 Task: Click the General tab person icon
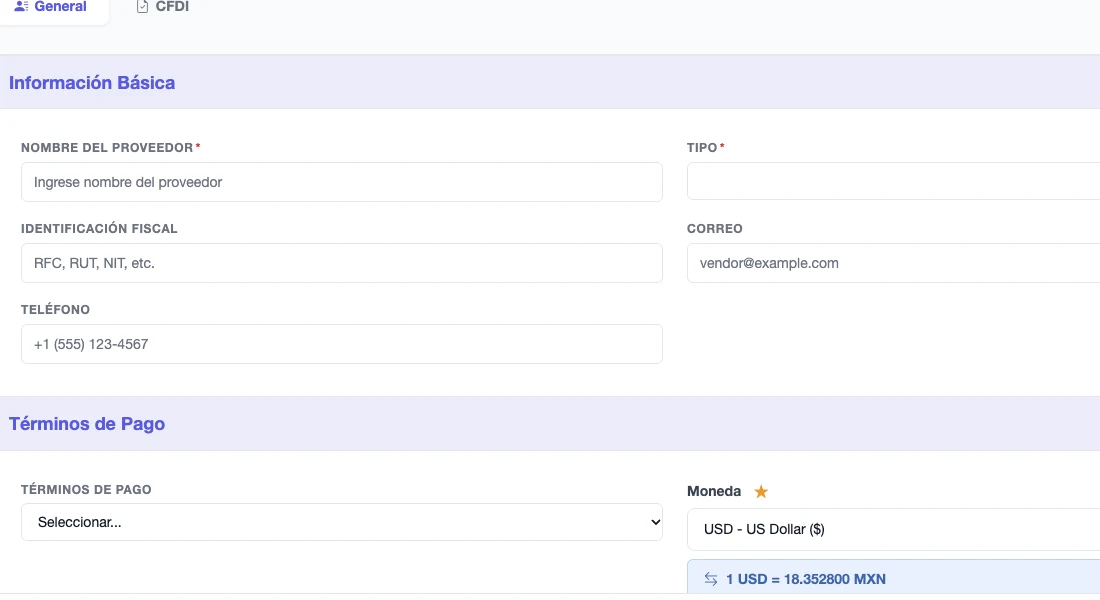pyautogui.click(x=21, y=6)
